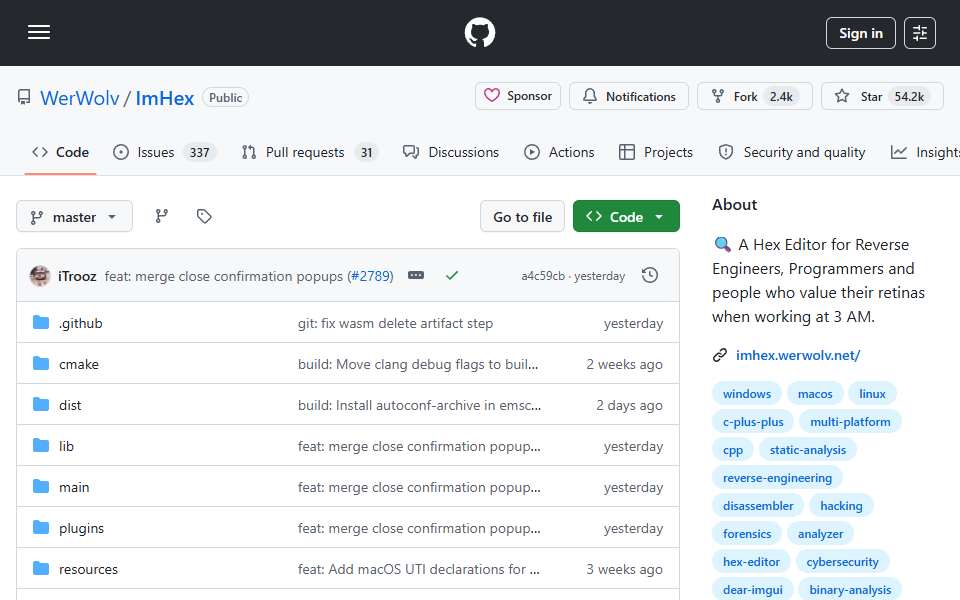Screen dimensions: 960x600
Task: Open pull request #2789 link
Action: (372, 277)
